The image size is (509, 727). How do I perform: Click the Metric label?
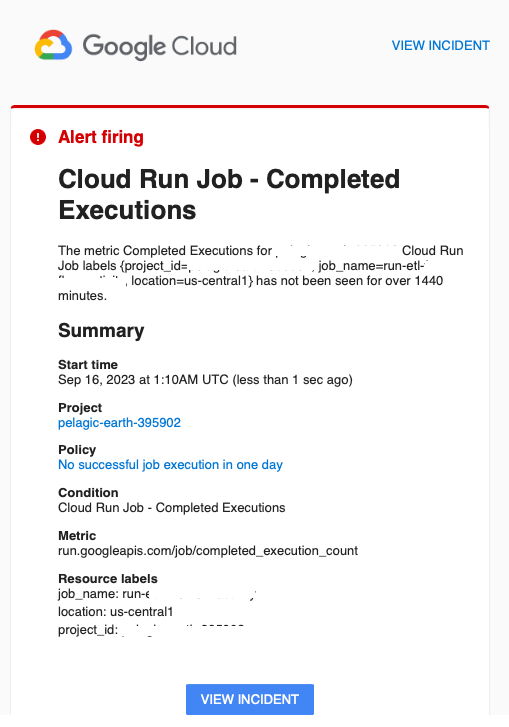[x=77, y=536]
